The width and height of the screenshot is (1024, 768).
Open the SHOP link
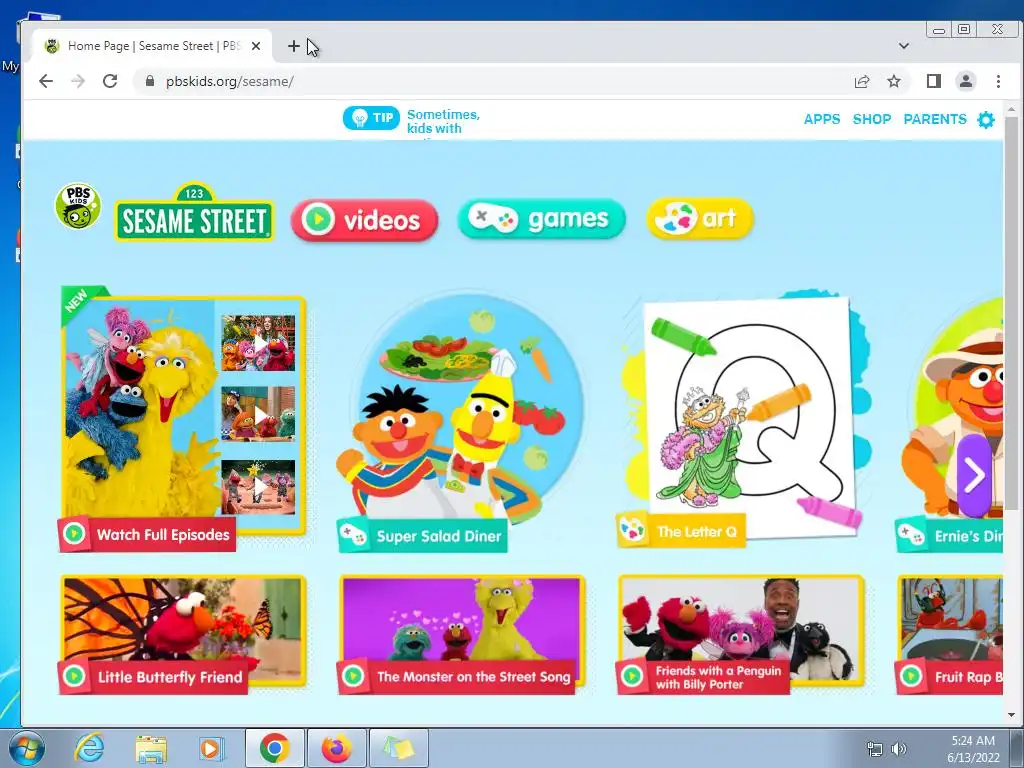(872, 120)
